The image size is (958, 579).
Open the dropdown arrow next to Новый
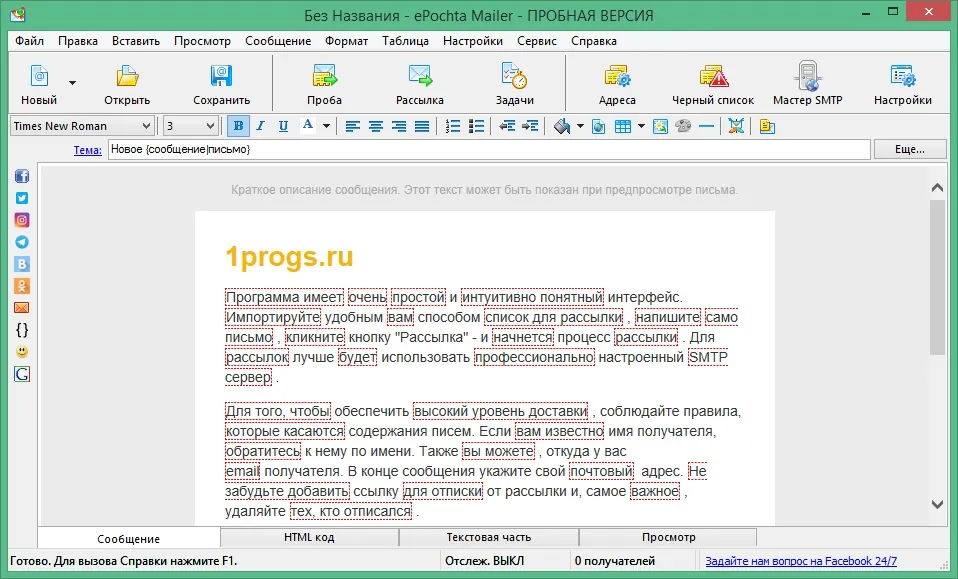pos(72,82)
